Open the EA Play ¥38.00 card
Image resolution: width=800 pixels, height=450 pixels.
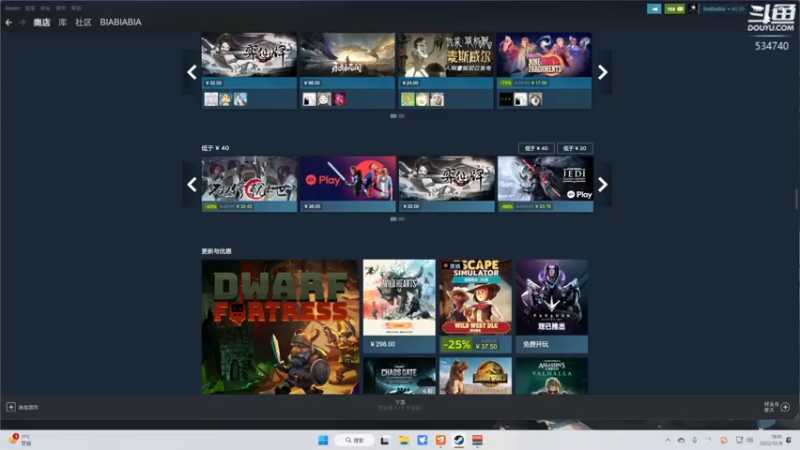[x=347, y=184]
